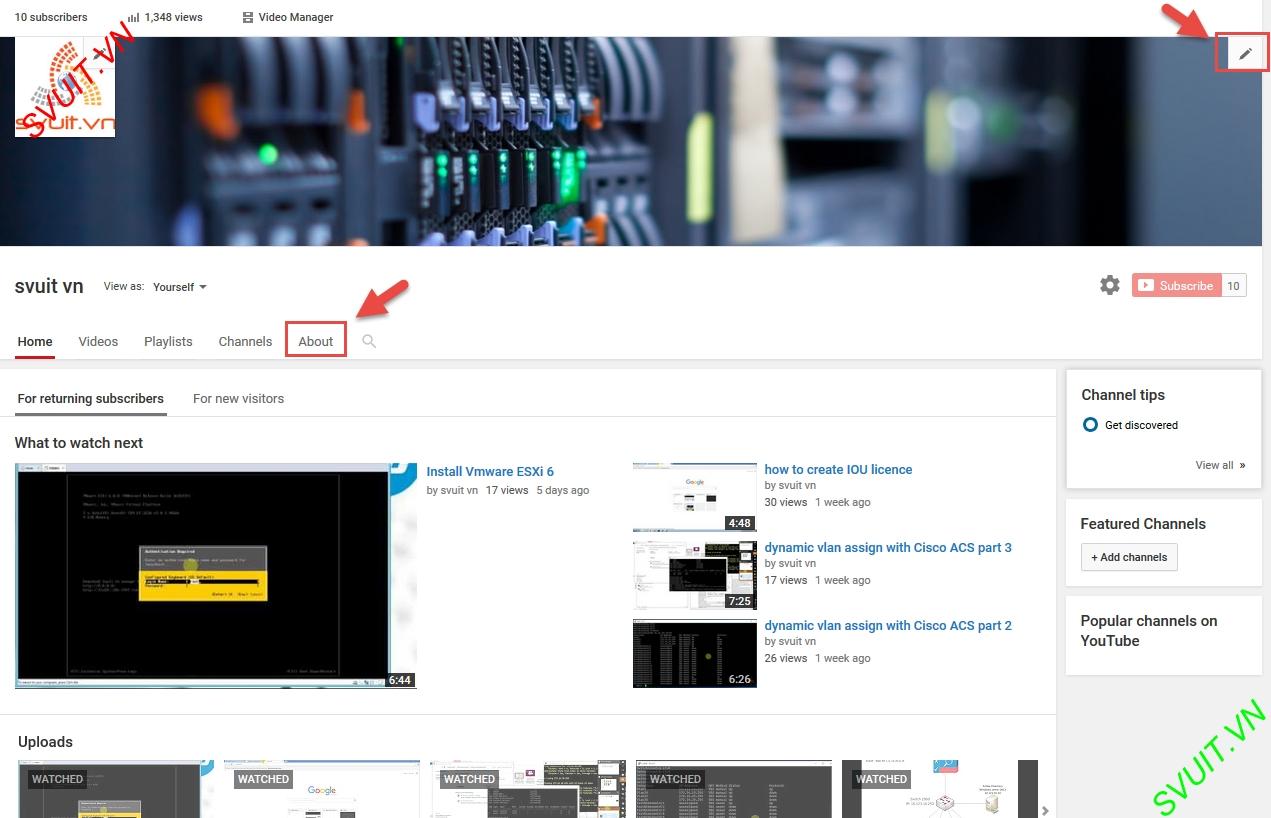Click the Featured Channels heading
Viewport: 1271px width, 818px height.
click(1143, 523)
